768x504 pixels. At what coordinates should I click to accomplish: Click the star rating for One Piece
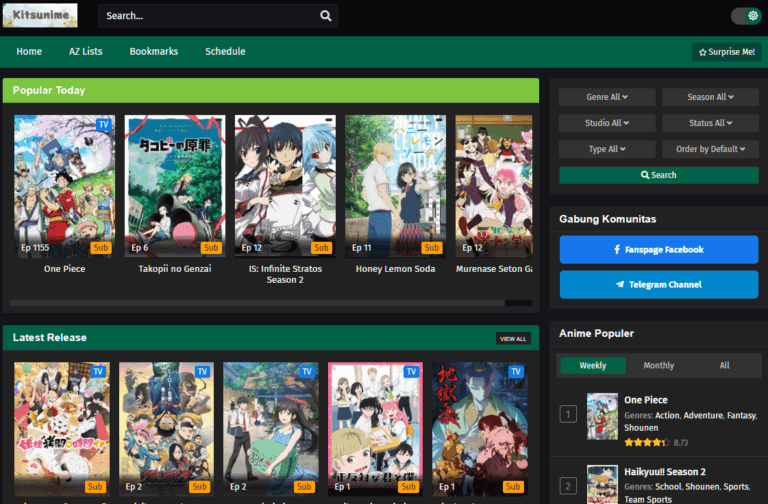click(647, 443)
